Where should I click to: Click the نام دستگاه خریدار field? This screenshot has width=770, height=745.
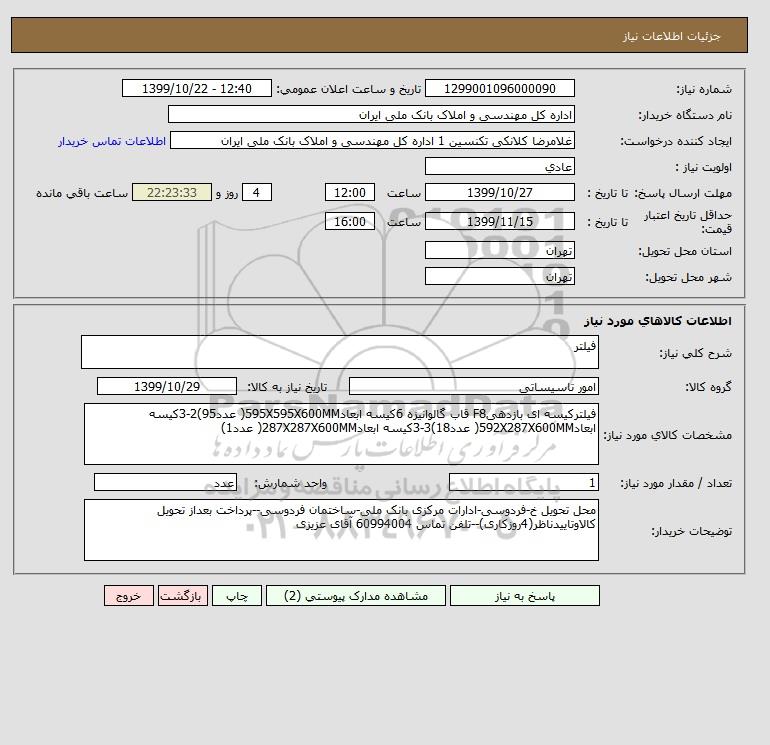(371, 114)
